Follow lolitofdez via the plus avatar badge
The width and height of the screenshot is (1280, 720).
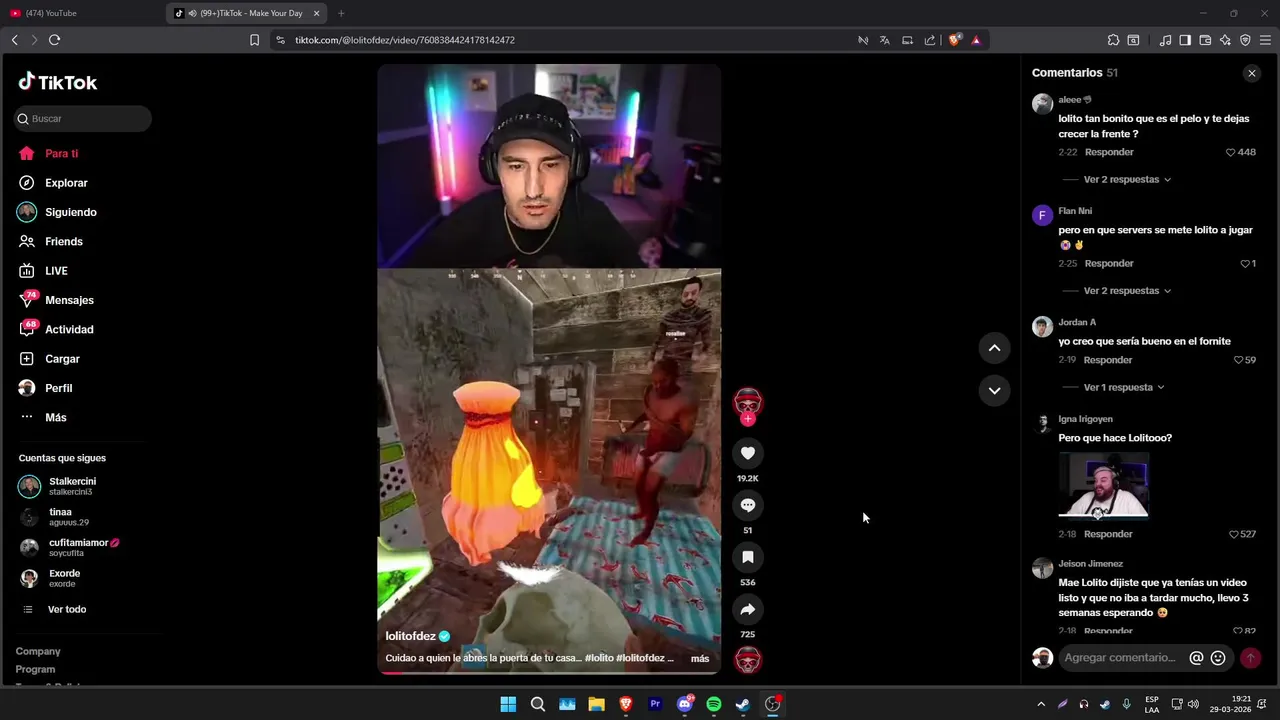coord(747,419)
